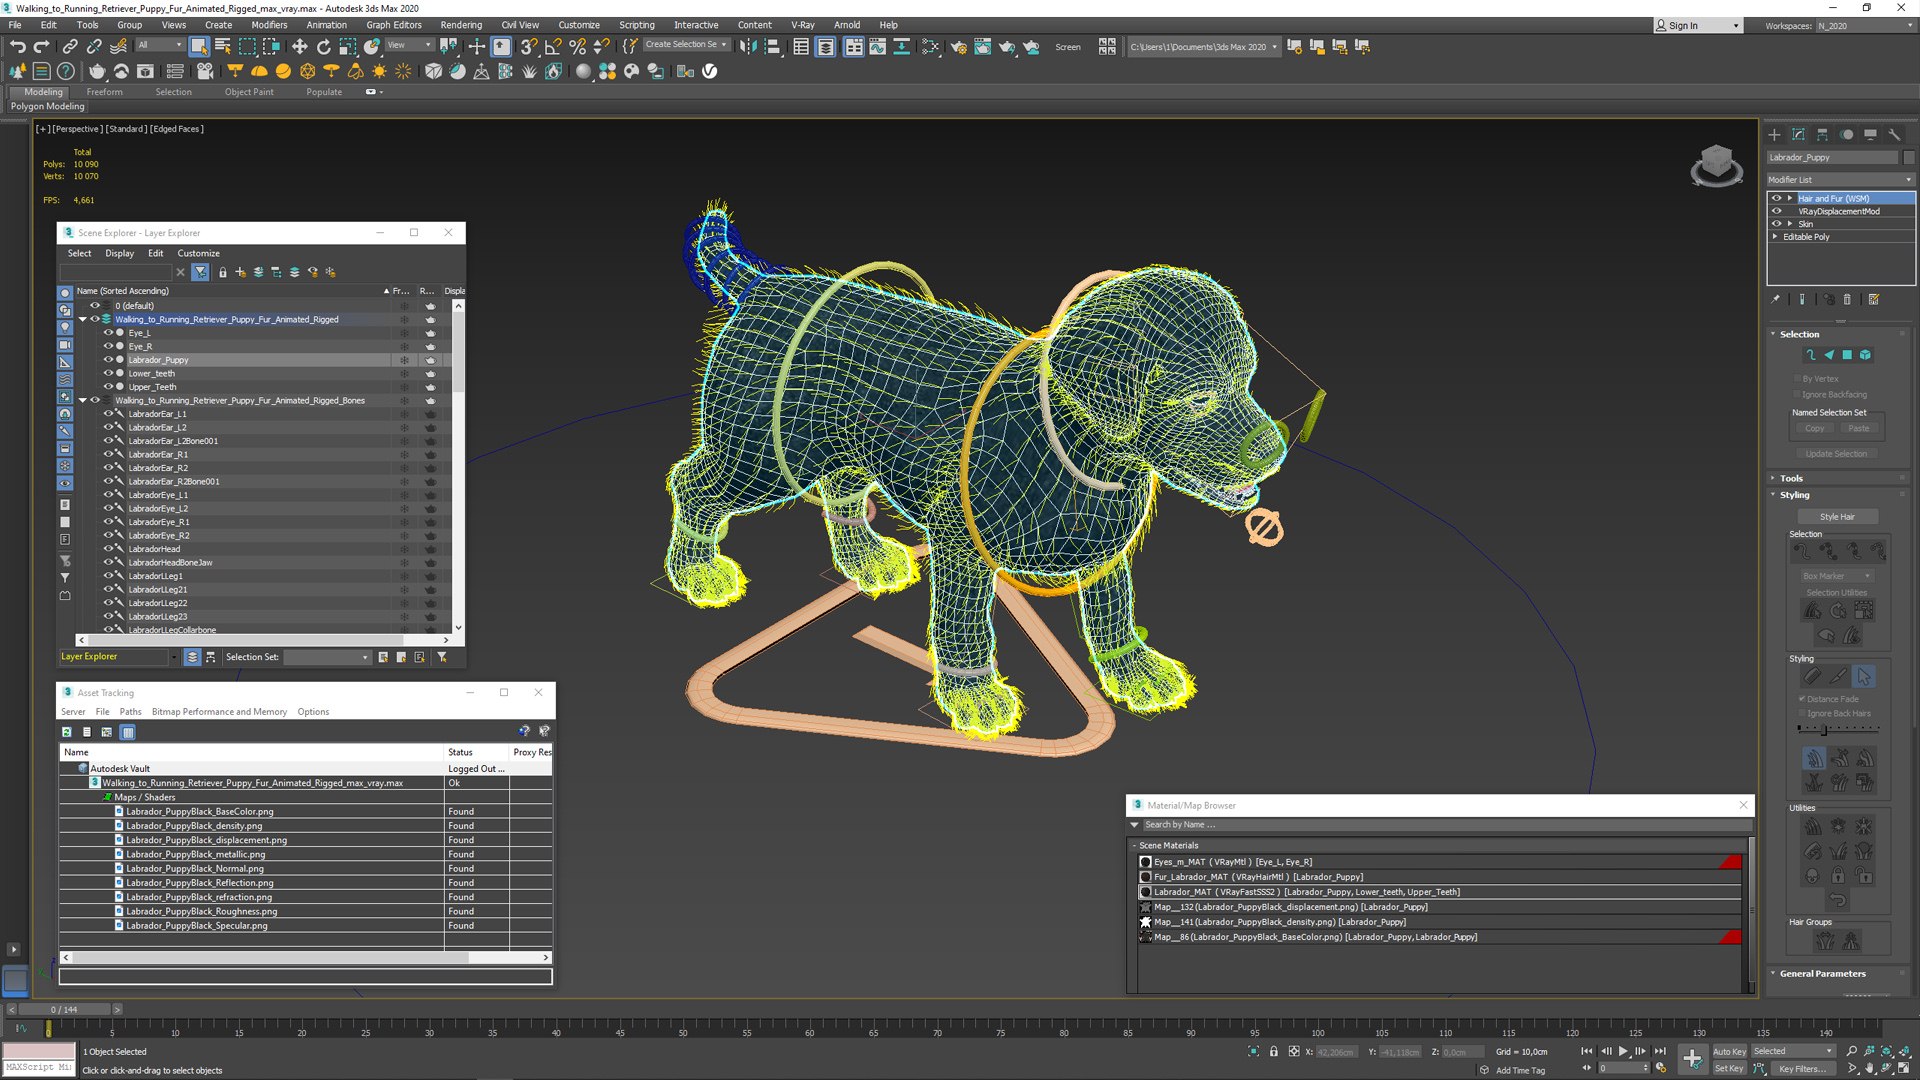
Task: Click the Set Key button
Action: [x=1728, y=1068]
